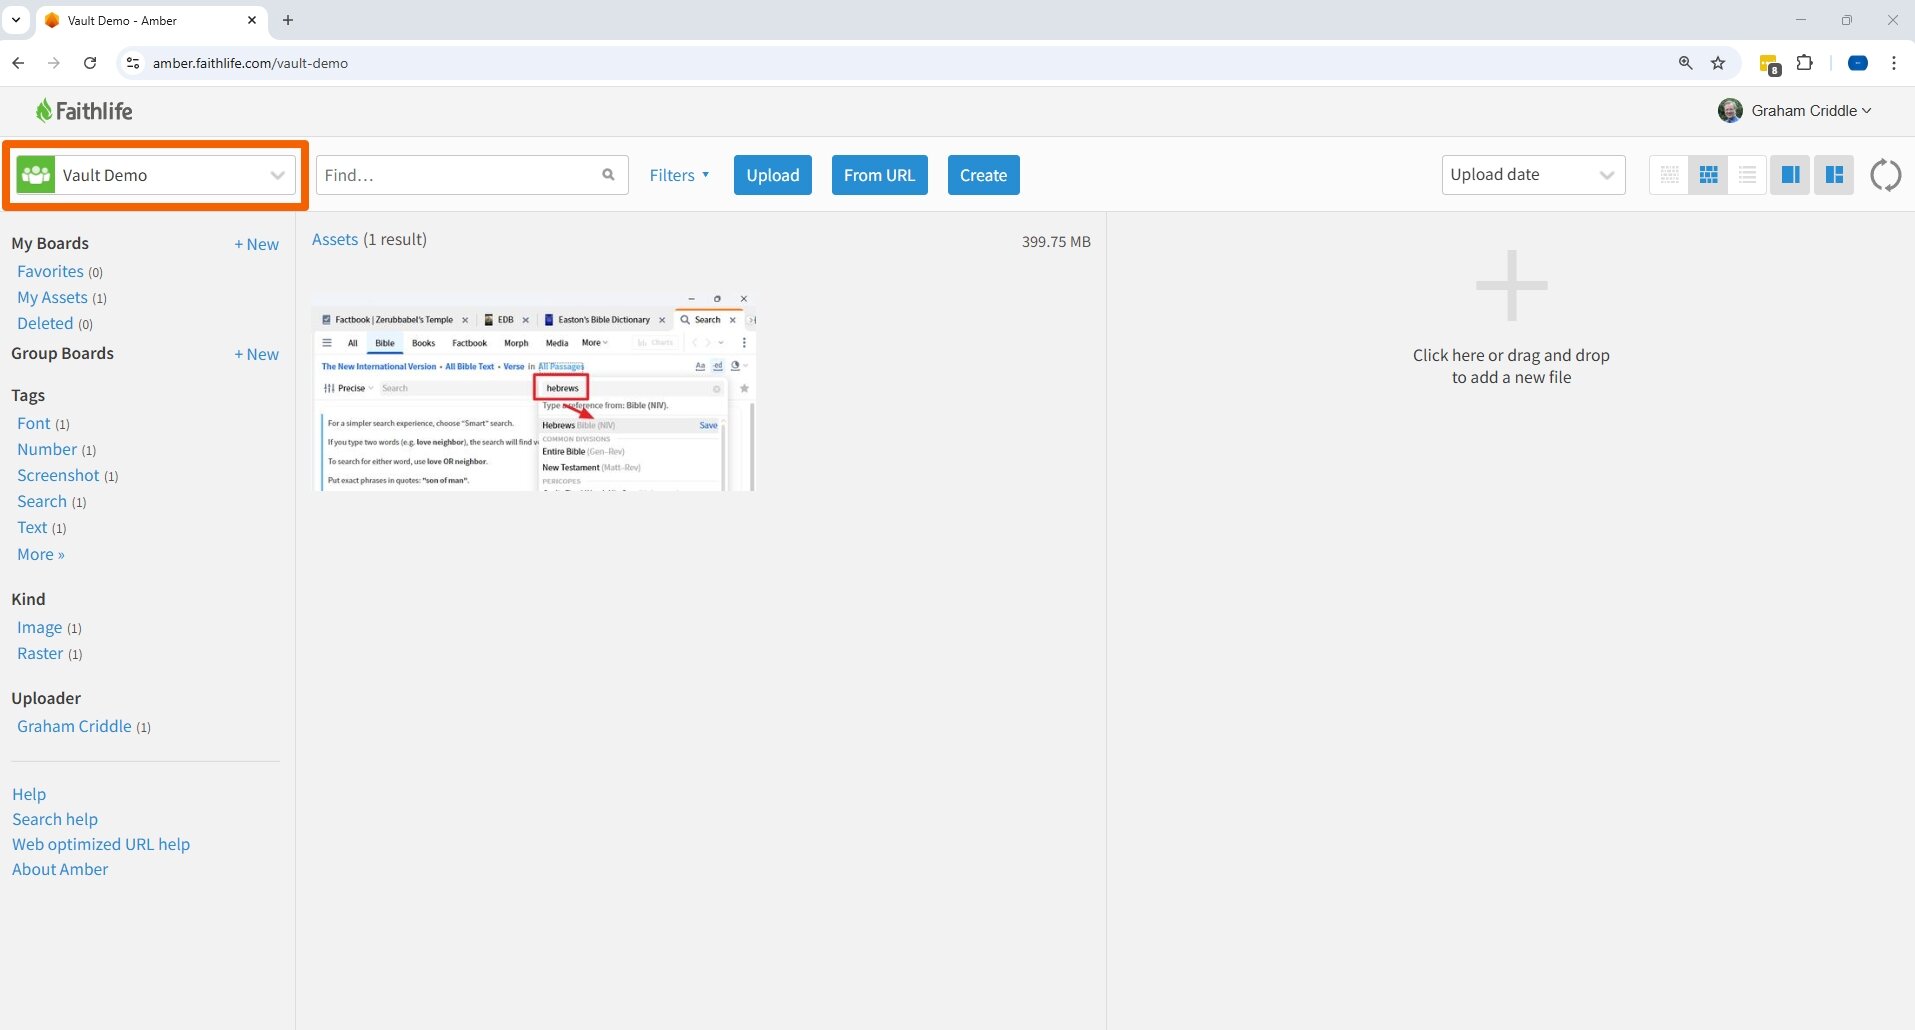Viewport: 1915px width, 1030px height.
Task: Click the green Vault Demo group icon
Action: [36, 175]
